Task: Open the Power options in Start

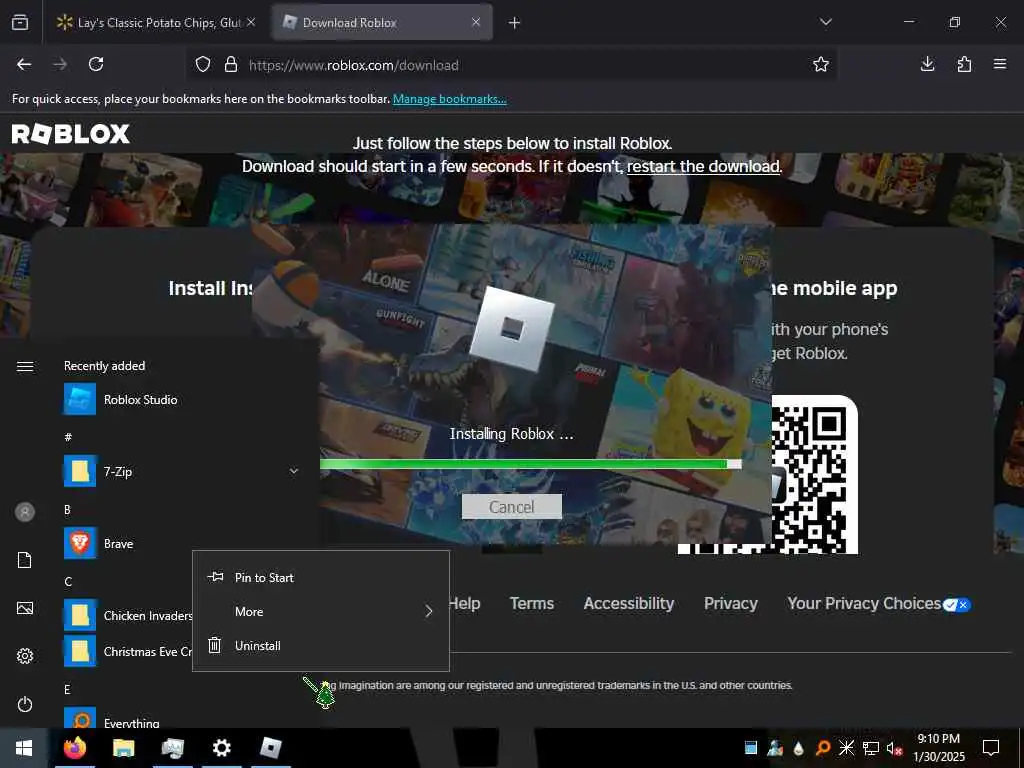Action: pos(25,704)
